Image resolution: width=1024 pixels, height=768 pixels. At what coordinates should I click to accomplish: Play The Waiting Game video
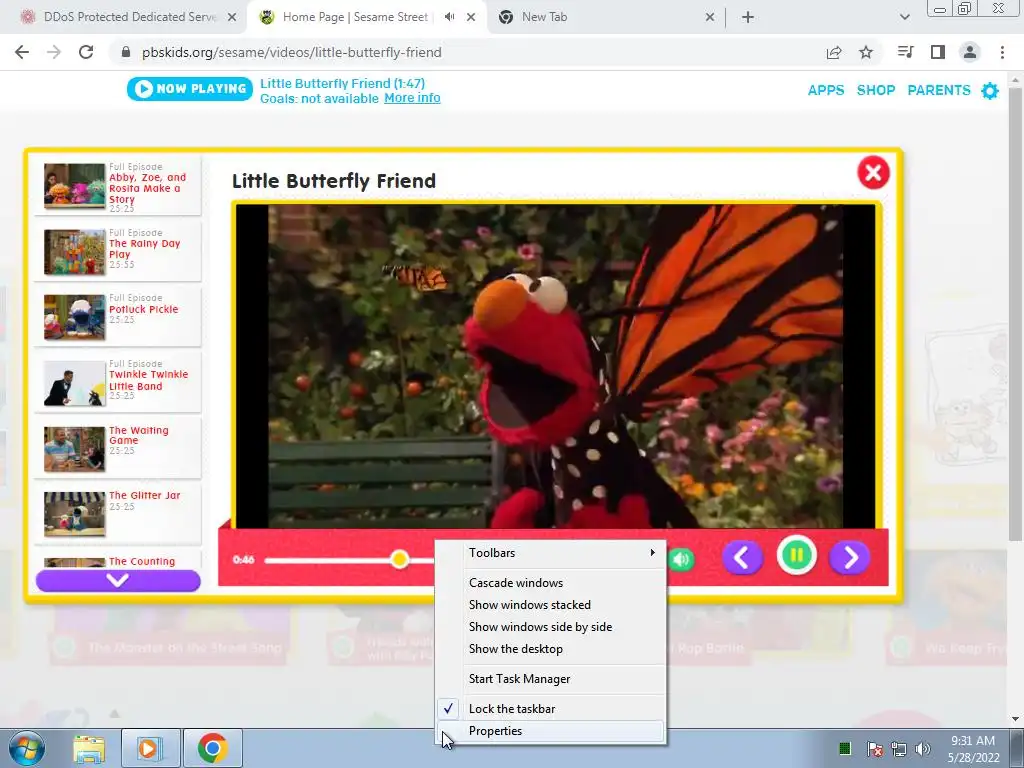[118, 449]
